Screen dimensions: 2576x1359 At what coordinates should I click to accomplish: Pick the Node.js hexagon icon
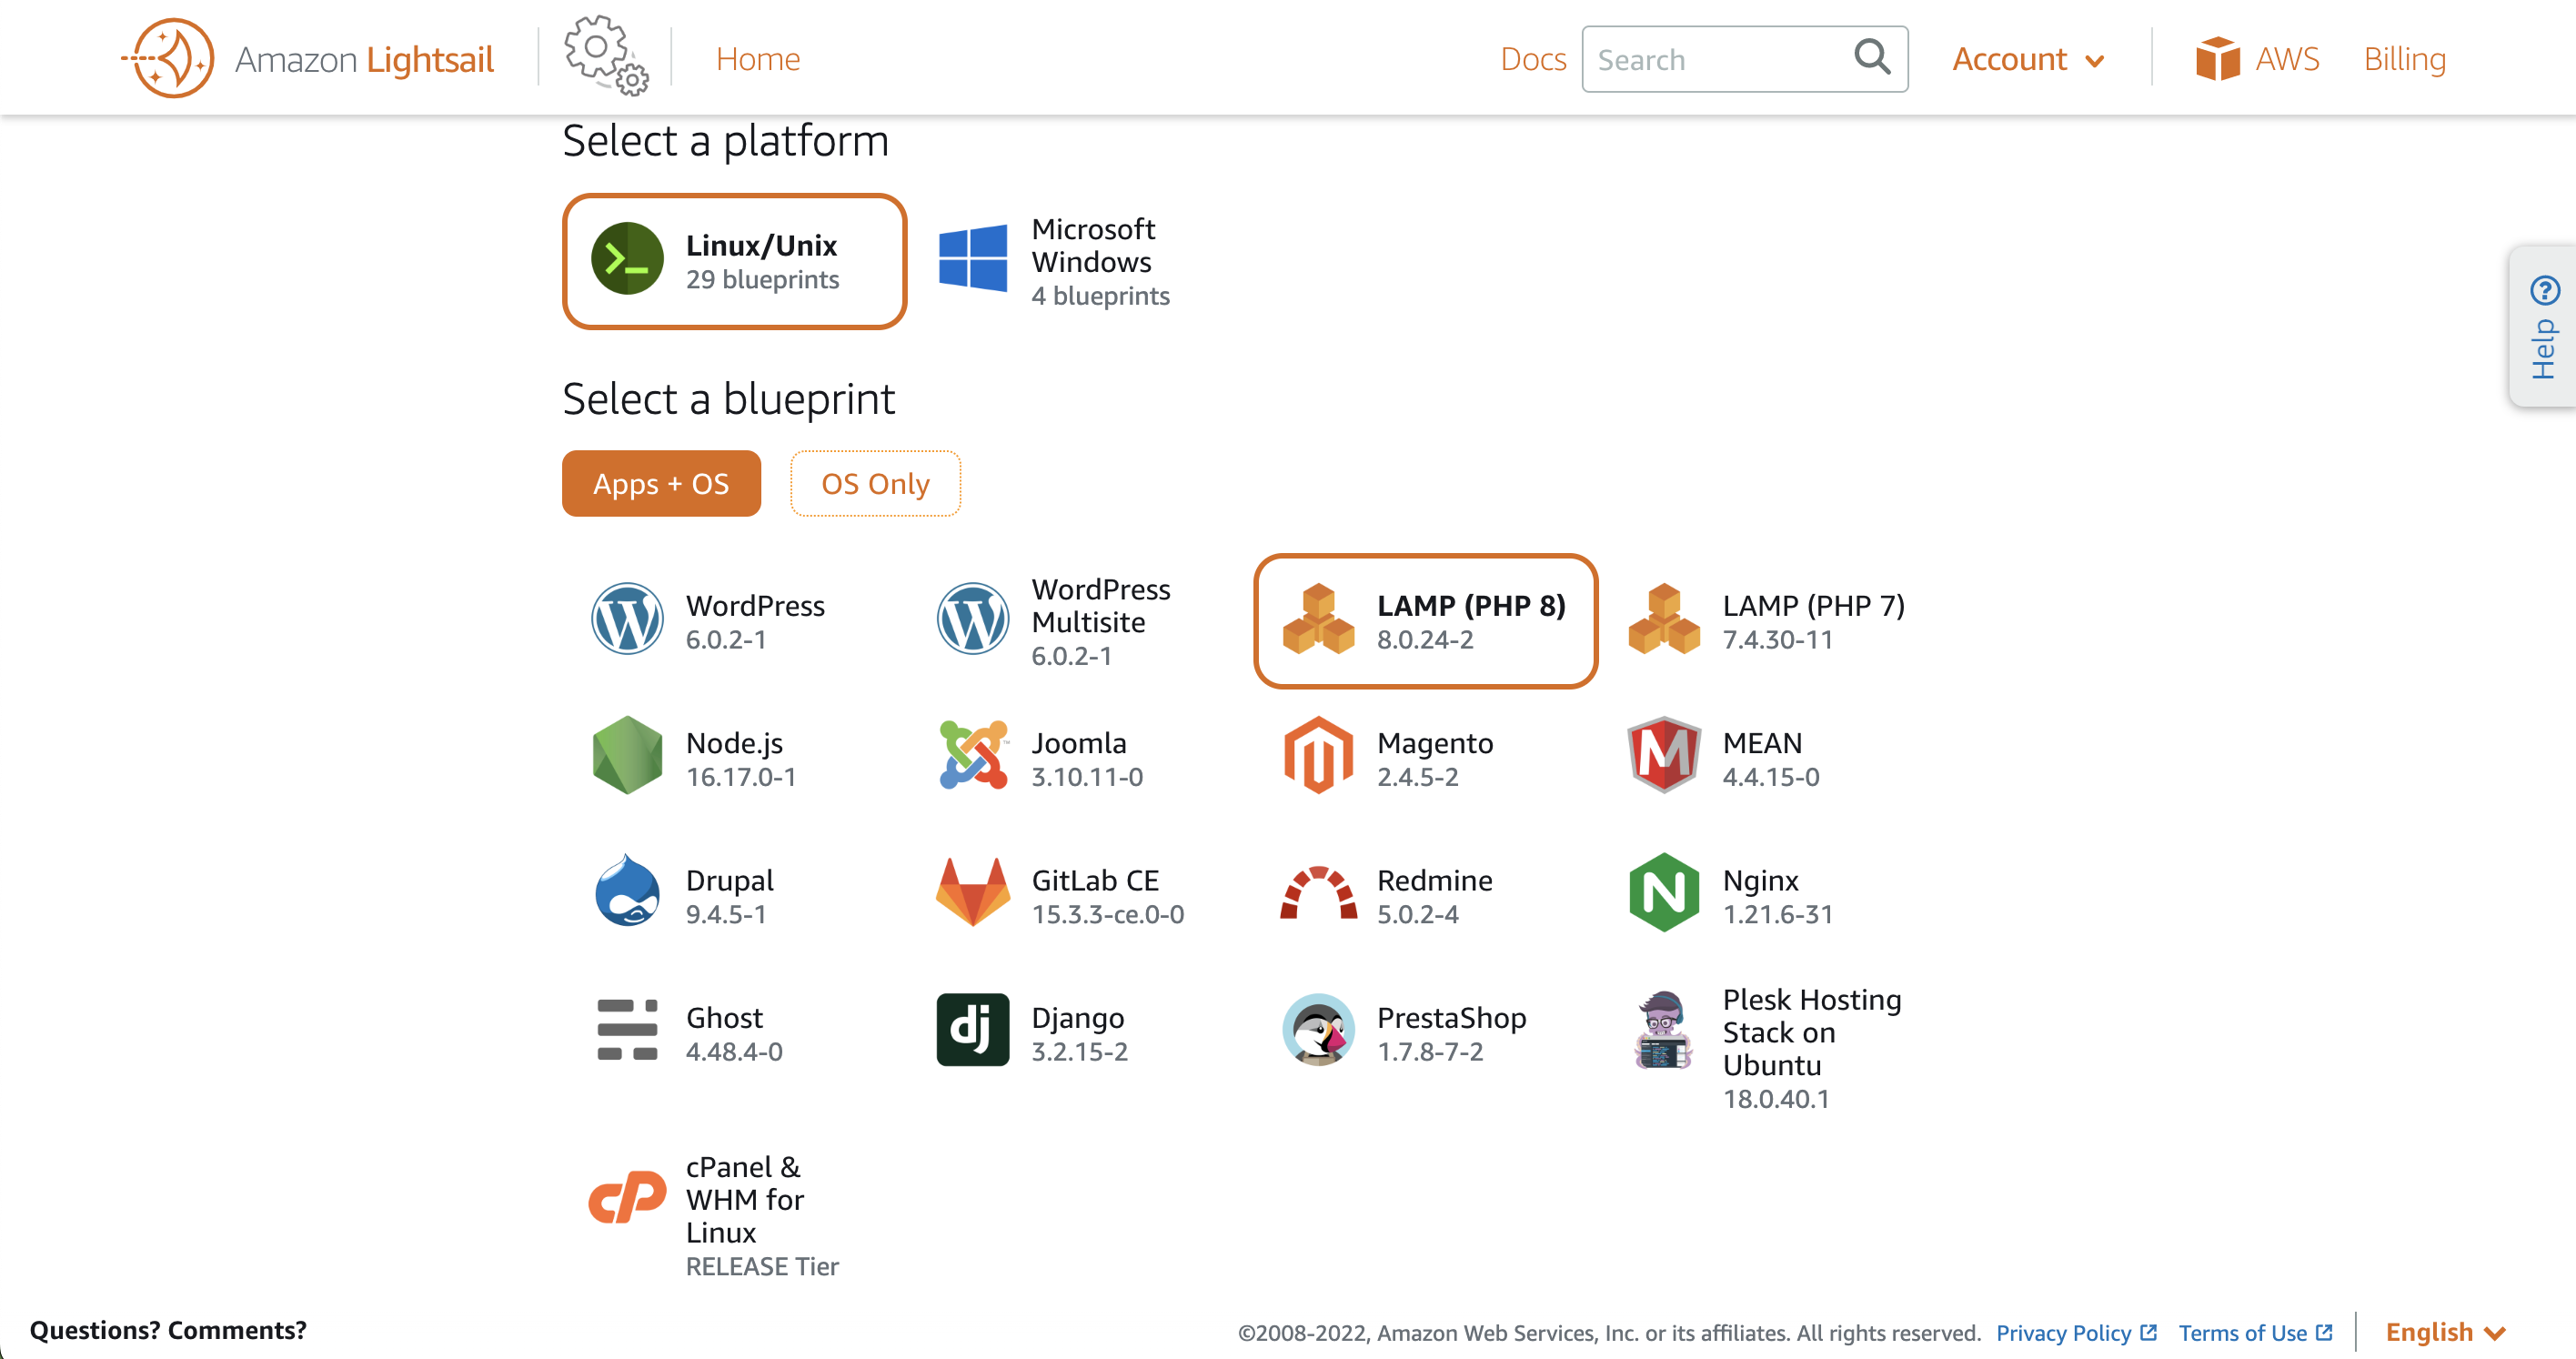[627, 756]
